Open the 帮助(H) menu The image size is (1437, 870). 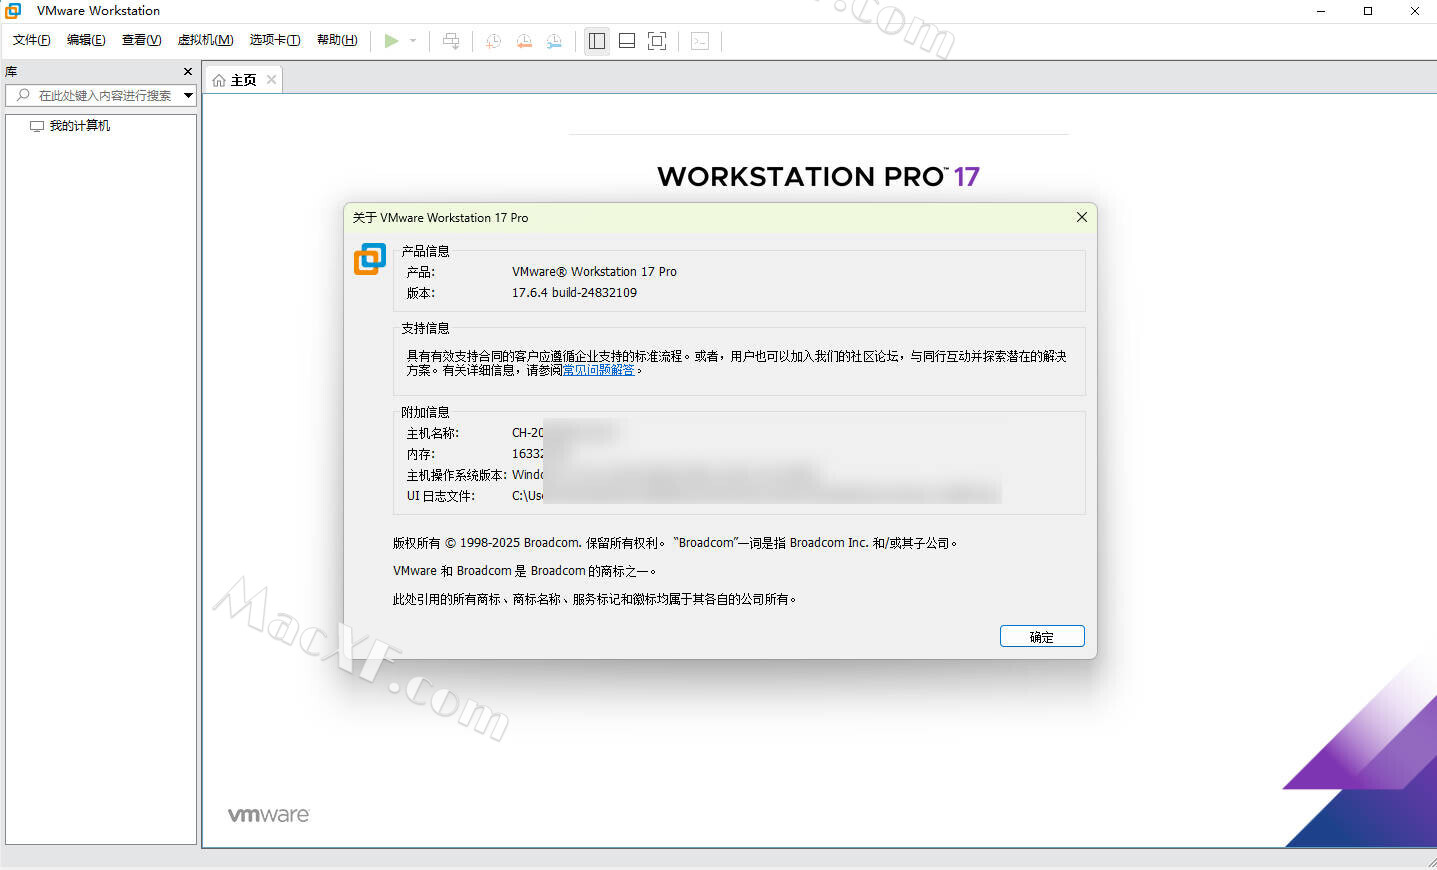(x=337, y=40)
